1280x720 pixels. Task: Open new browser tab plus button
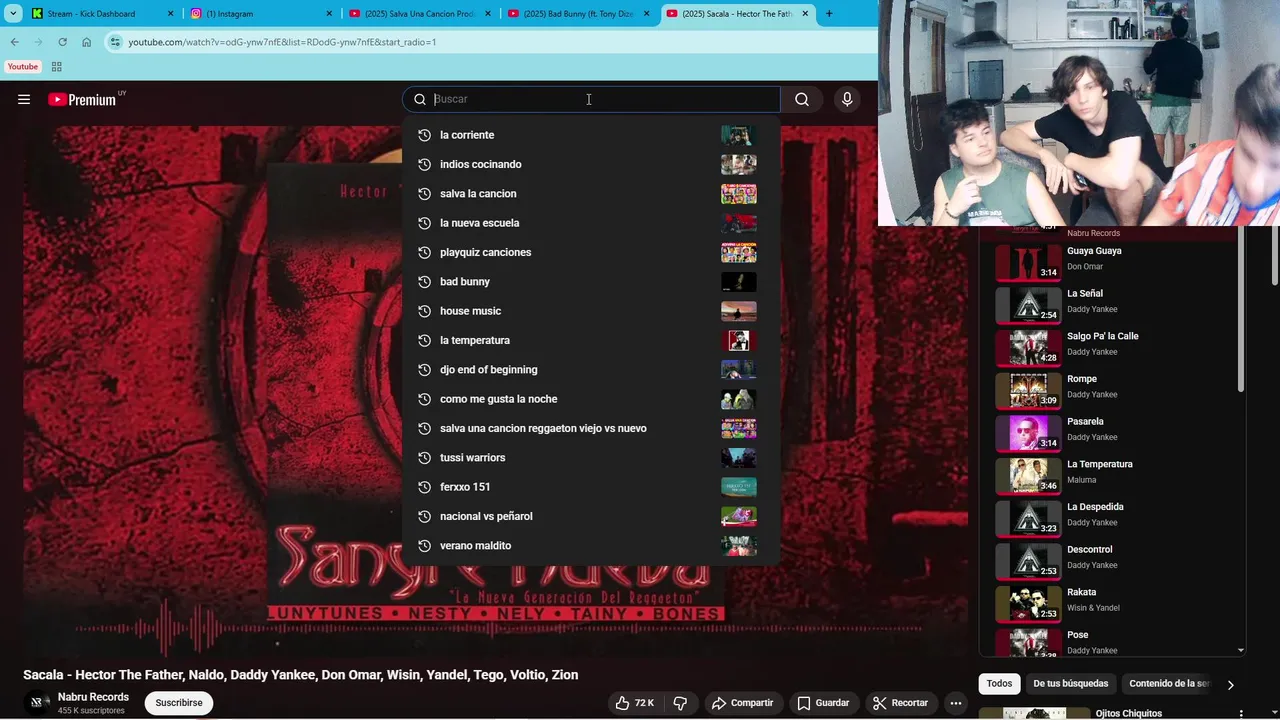[x=828, y=14]
